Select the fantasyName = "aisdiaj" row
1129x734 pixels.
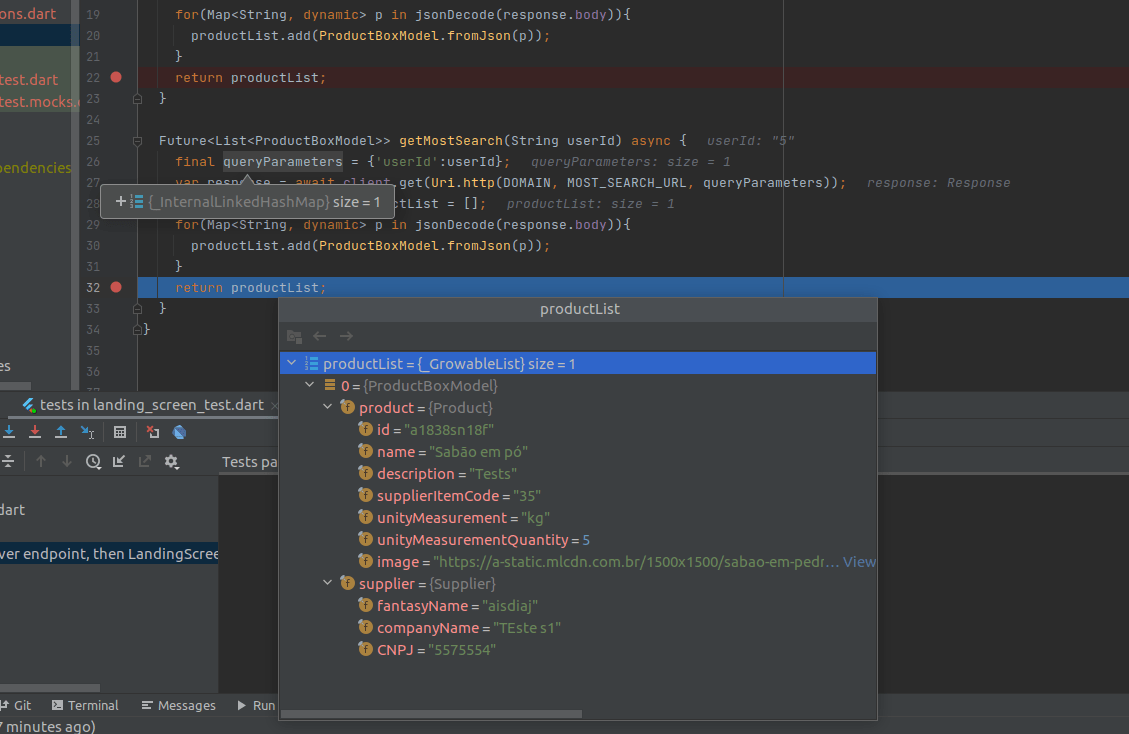coord(578,606)
